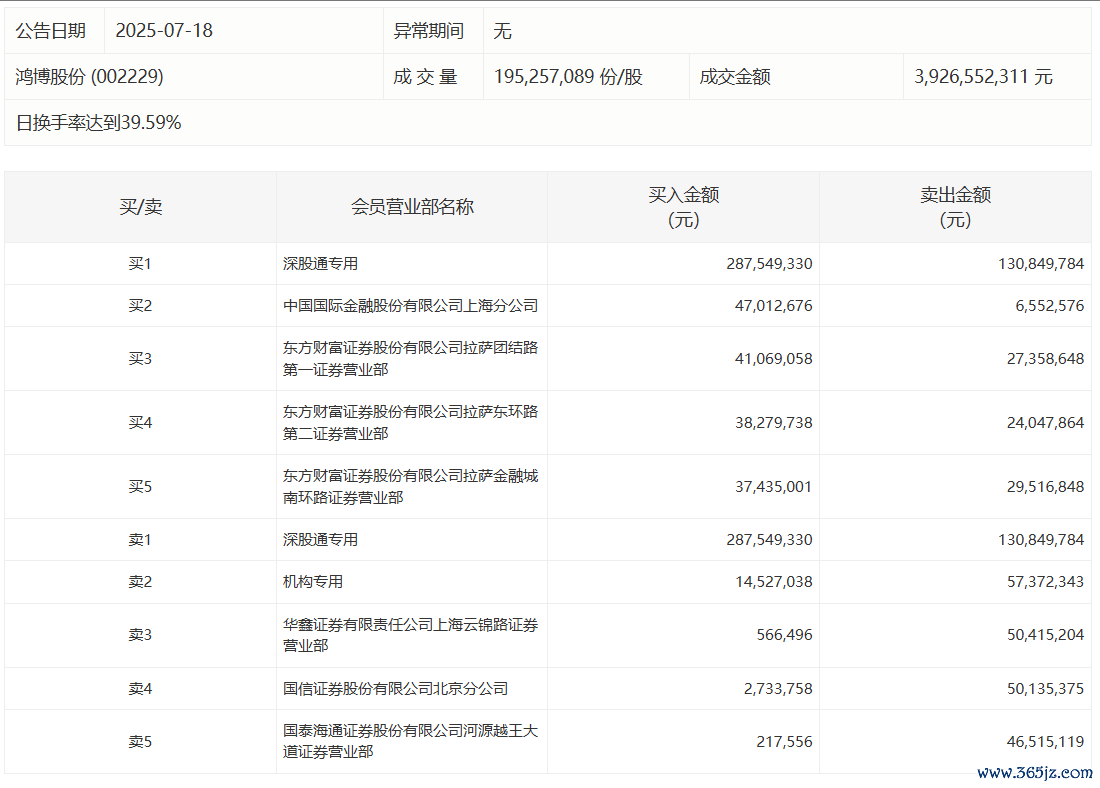Click 国信证券股份有限公司北京分公司
1100x788 pixels.
[396, 688]
